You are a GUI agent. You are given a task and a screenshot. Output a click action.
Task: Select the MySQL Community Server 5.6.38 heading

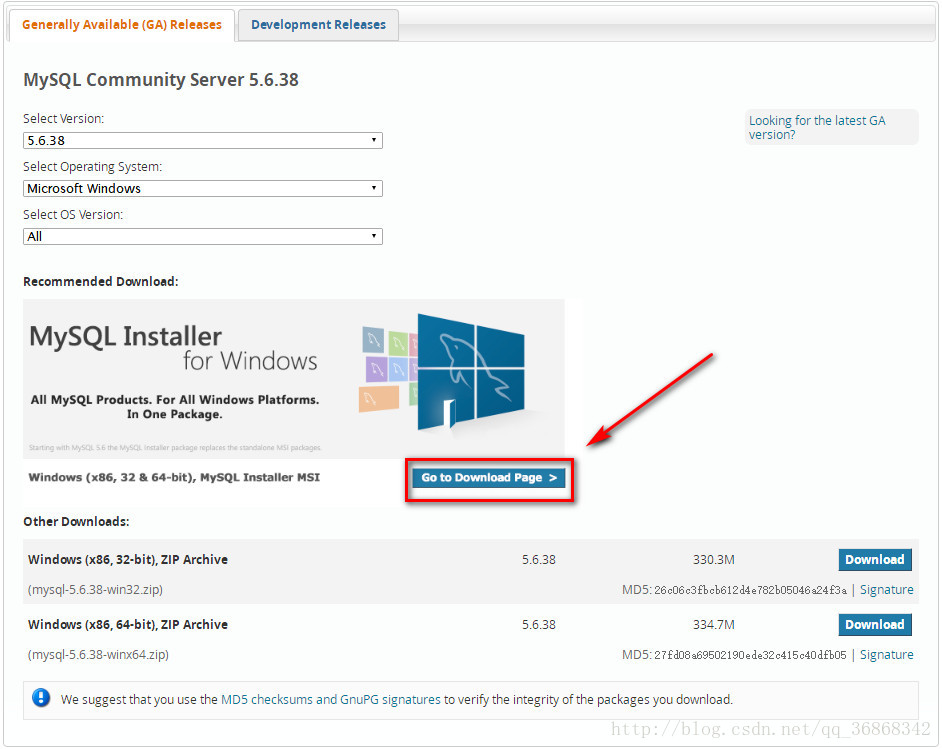point(161,80)
